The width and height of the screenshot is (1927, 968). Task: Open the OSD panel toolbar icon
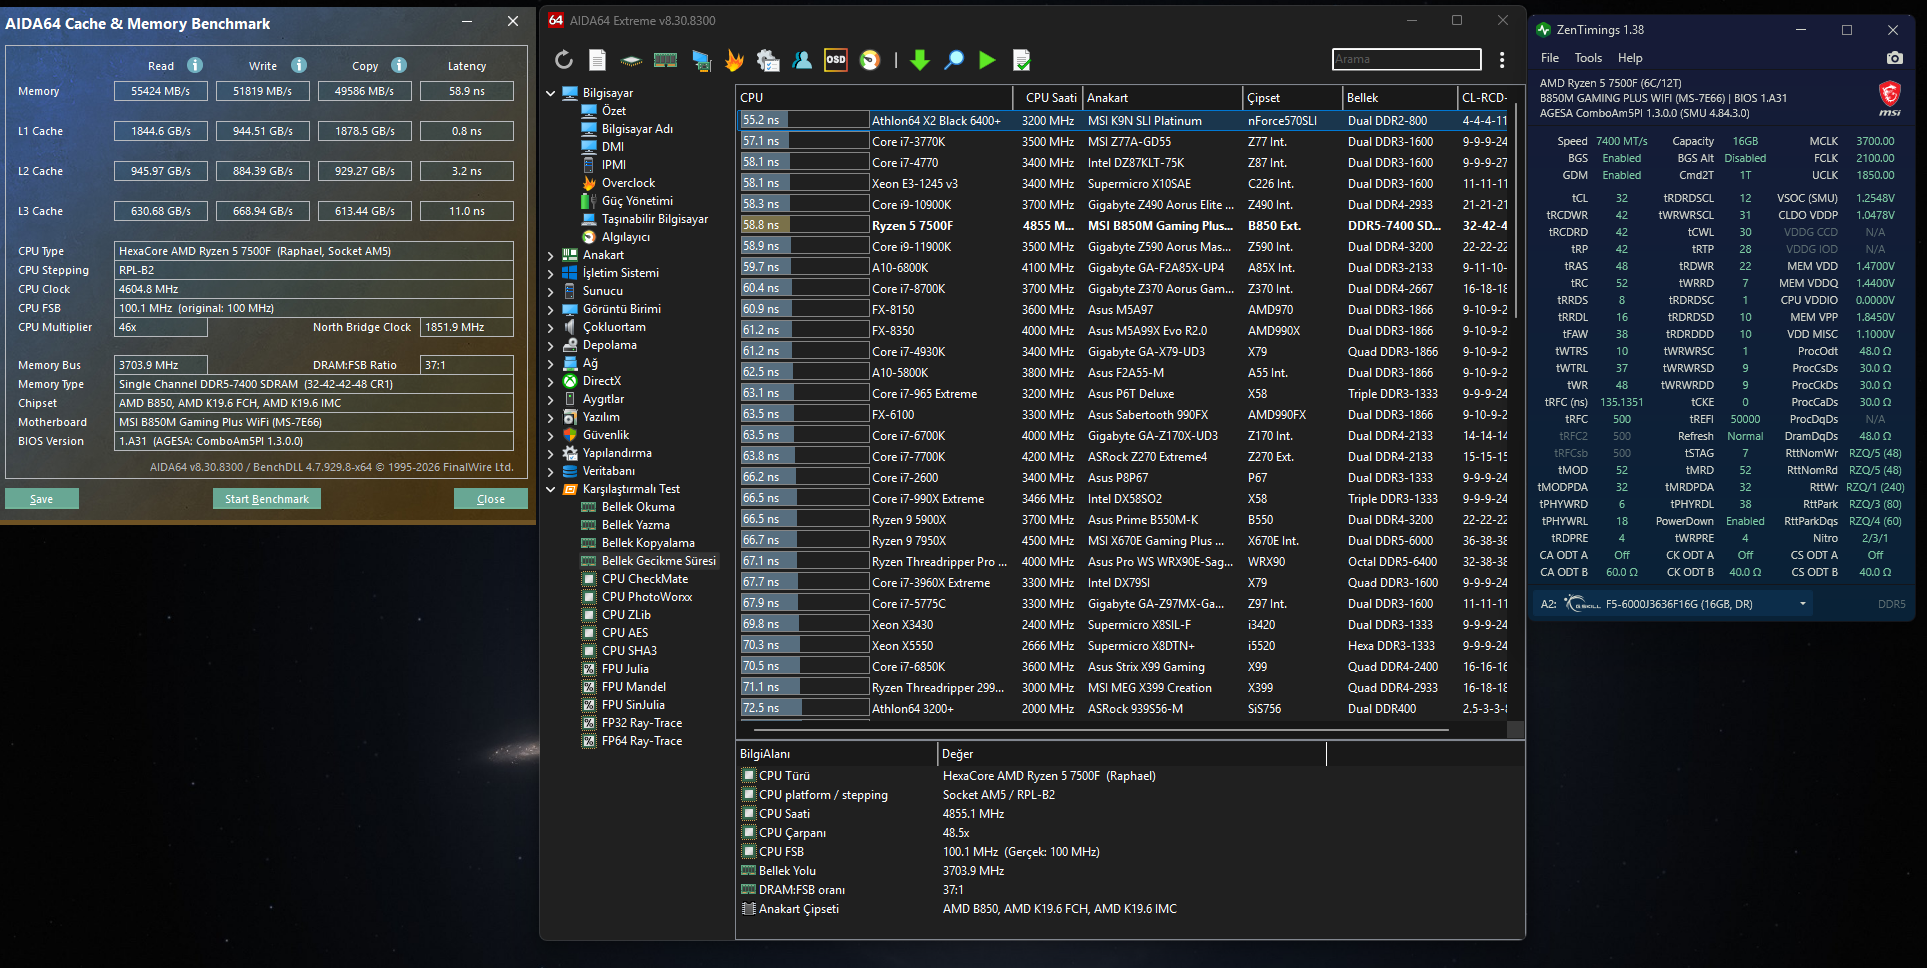pyautogui.click(x=836, y=60)
